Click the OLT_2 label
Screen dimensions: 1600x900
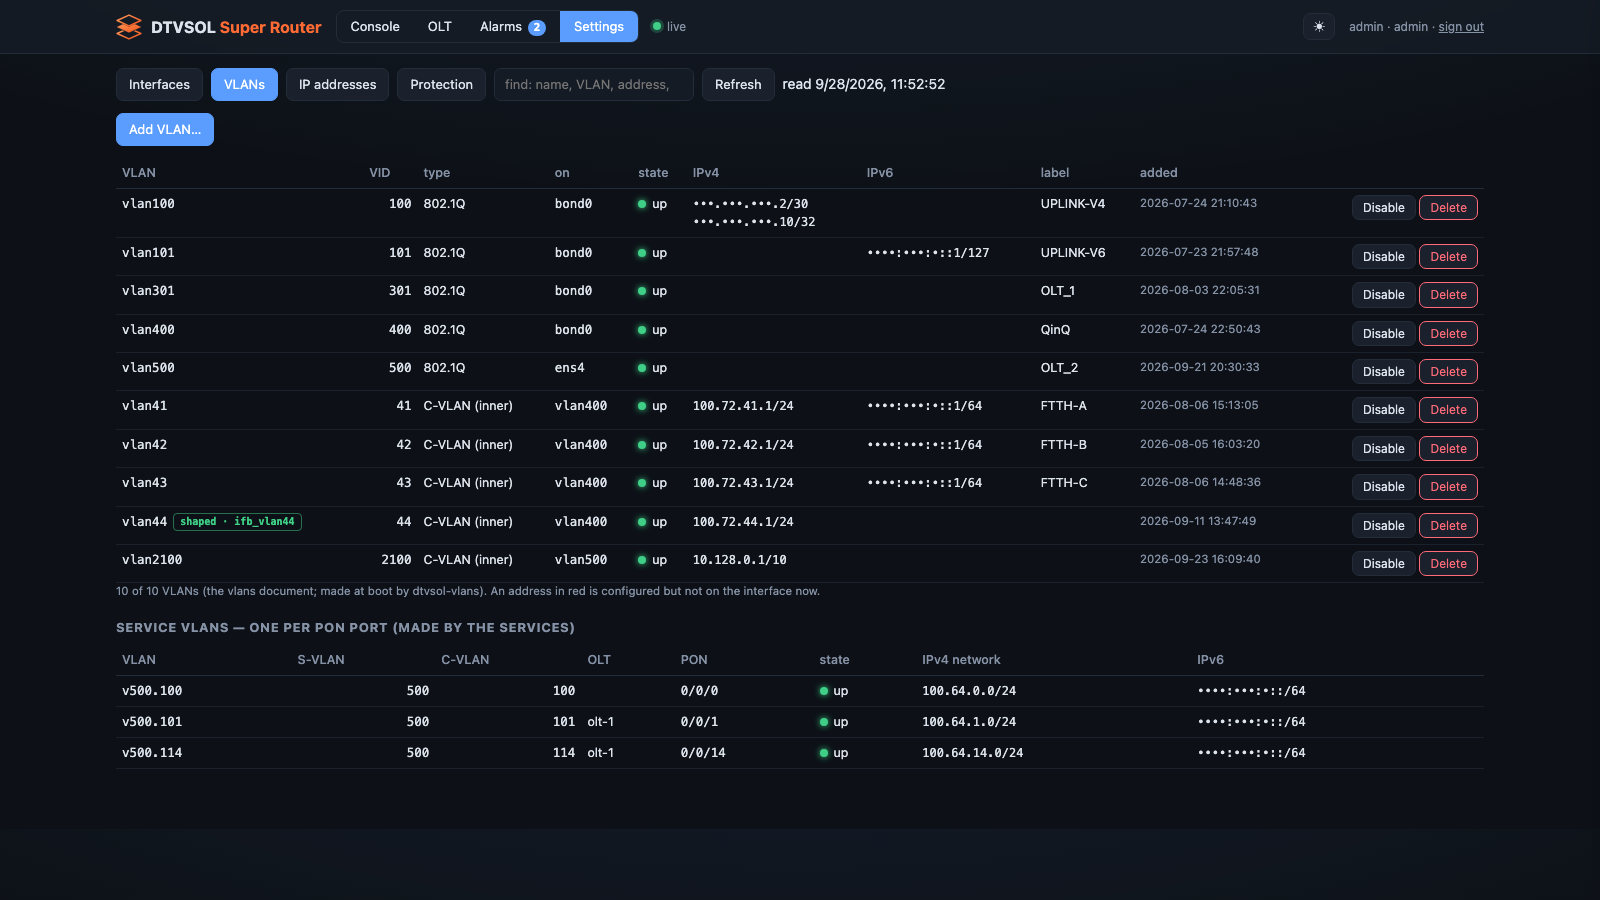coord(1059,368)
